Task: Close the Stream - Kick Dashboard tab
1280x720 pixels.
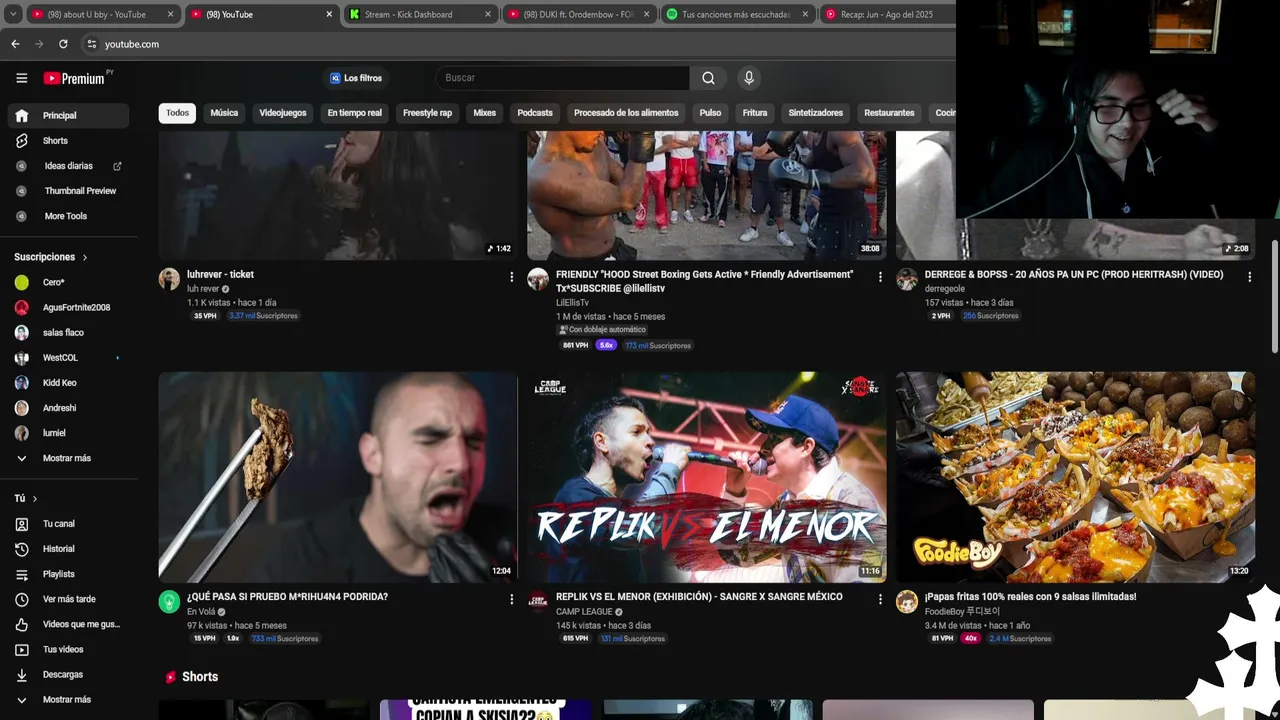Action: [x=488, y=14]
